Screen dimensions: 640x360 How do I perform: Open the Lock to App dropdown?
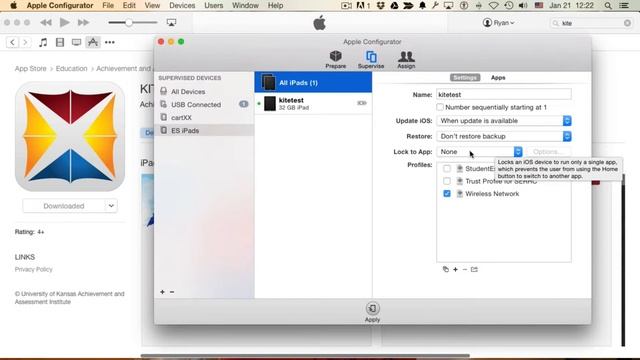coord(479,152)
